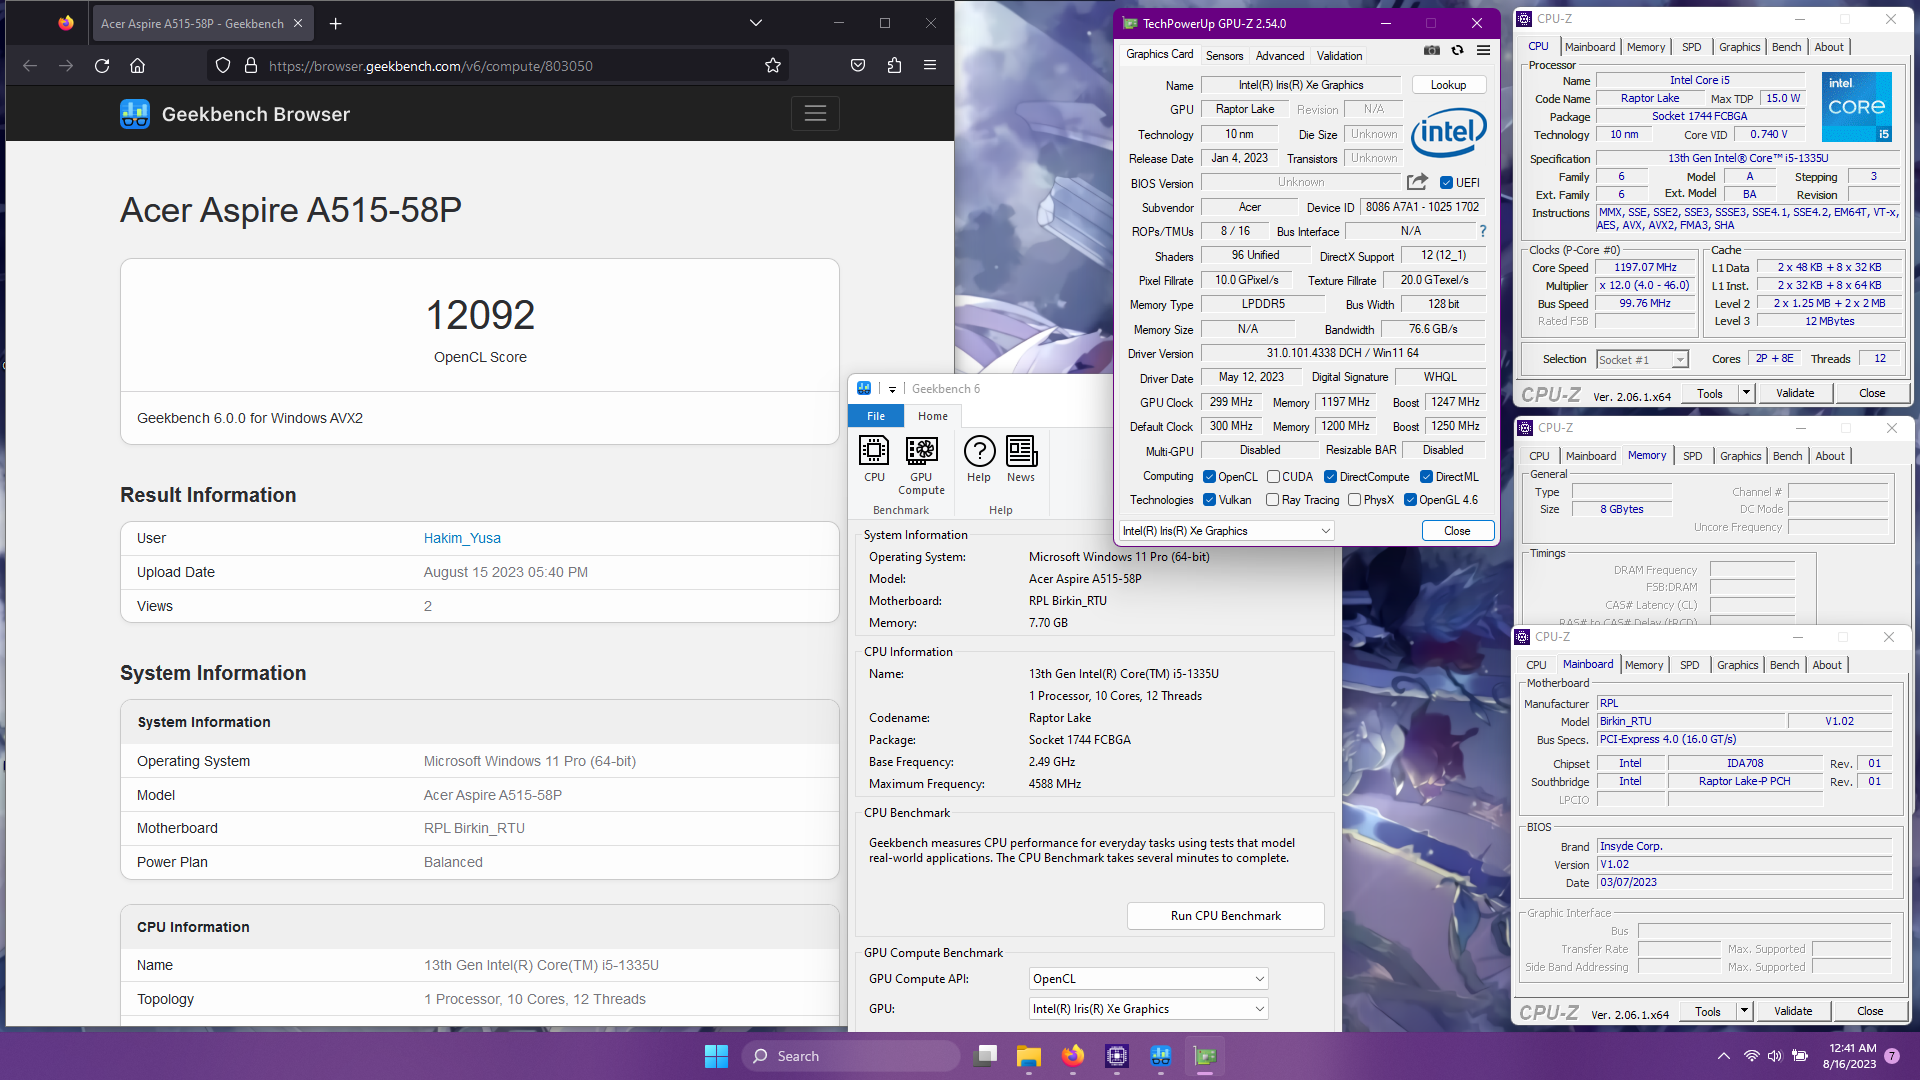The width and height of the screenshot is (1920, 1080).
Task: Click the Task View taskbar icon
Action: click(x=987, y=1056)
